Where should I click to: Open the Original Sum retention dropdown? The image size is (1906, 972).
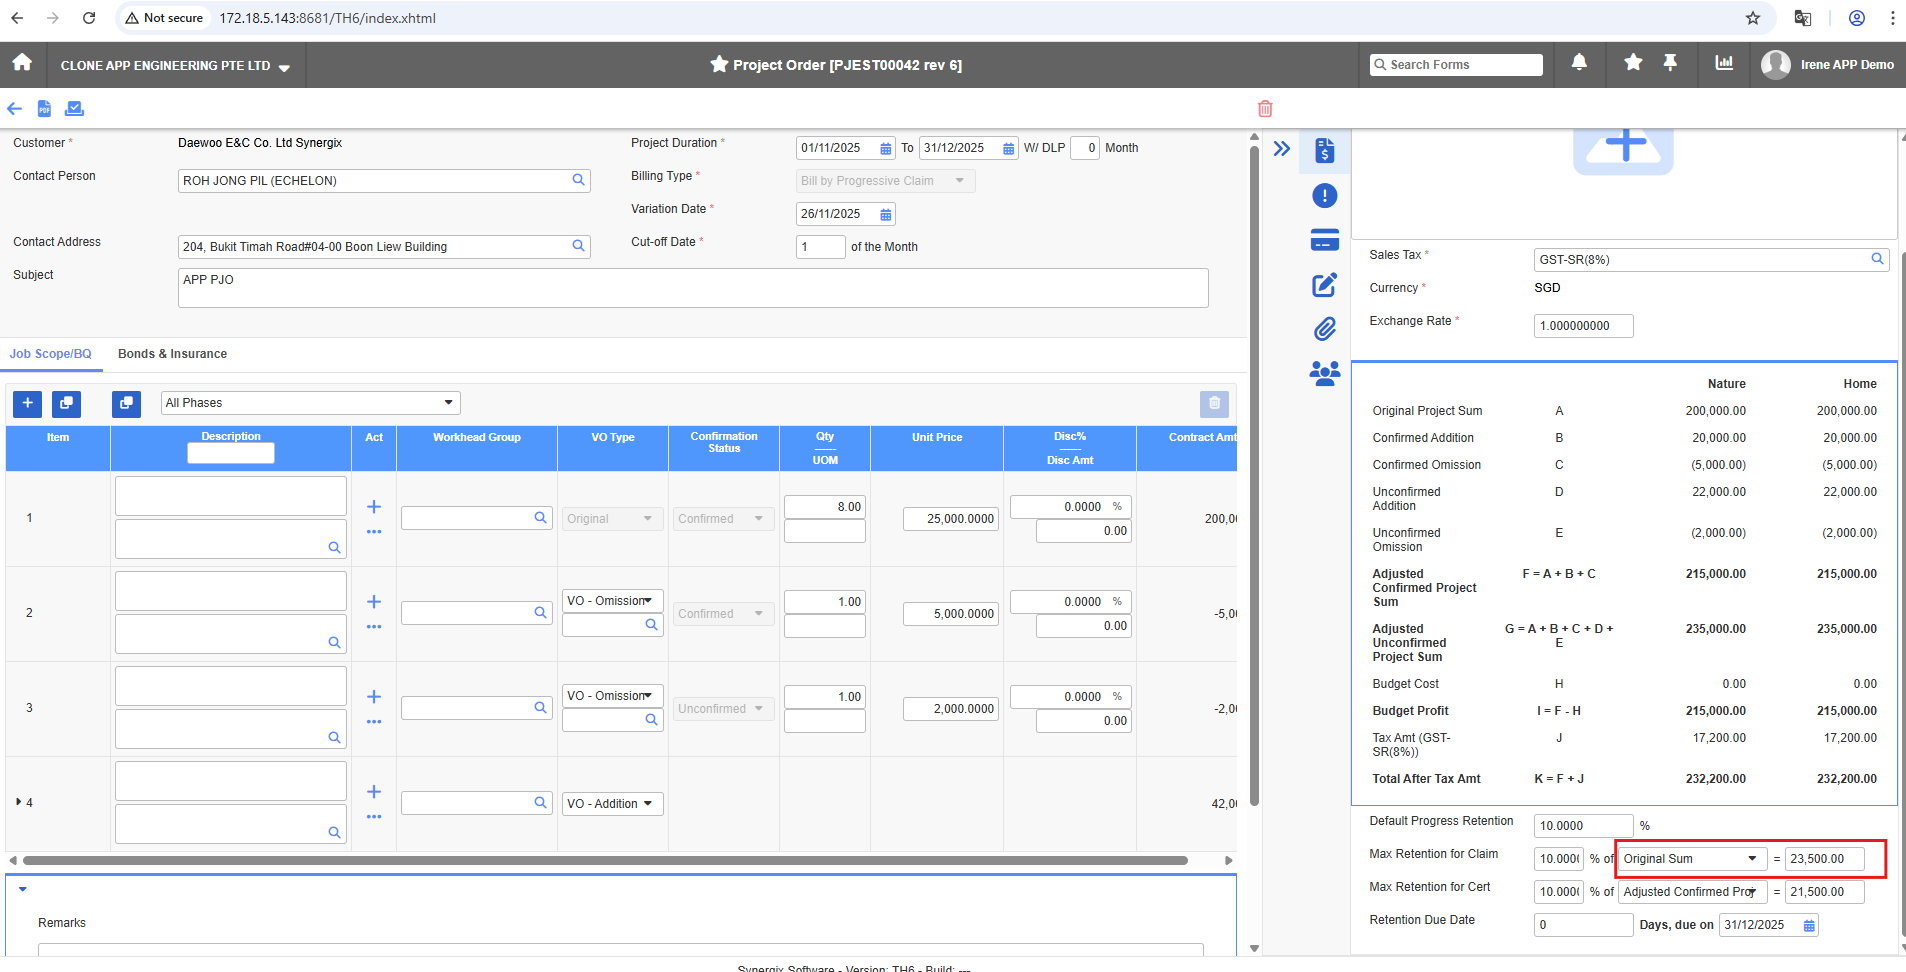(x=1691, y=859)
